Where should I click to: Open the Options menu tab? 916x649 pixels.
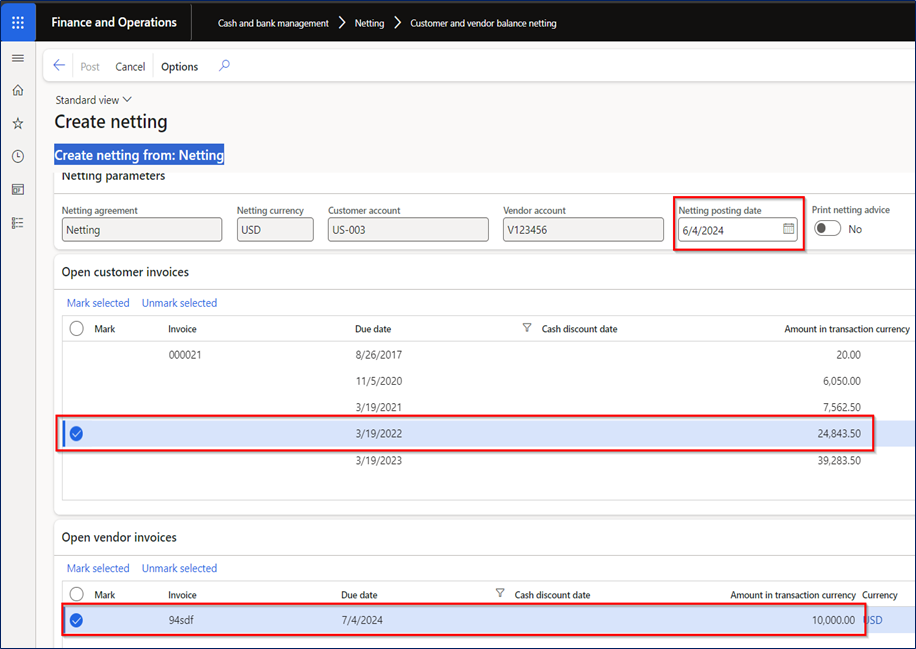[179, 67]
